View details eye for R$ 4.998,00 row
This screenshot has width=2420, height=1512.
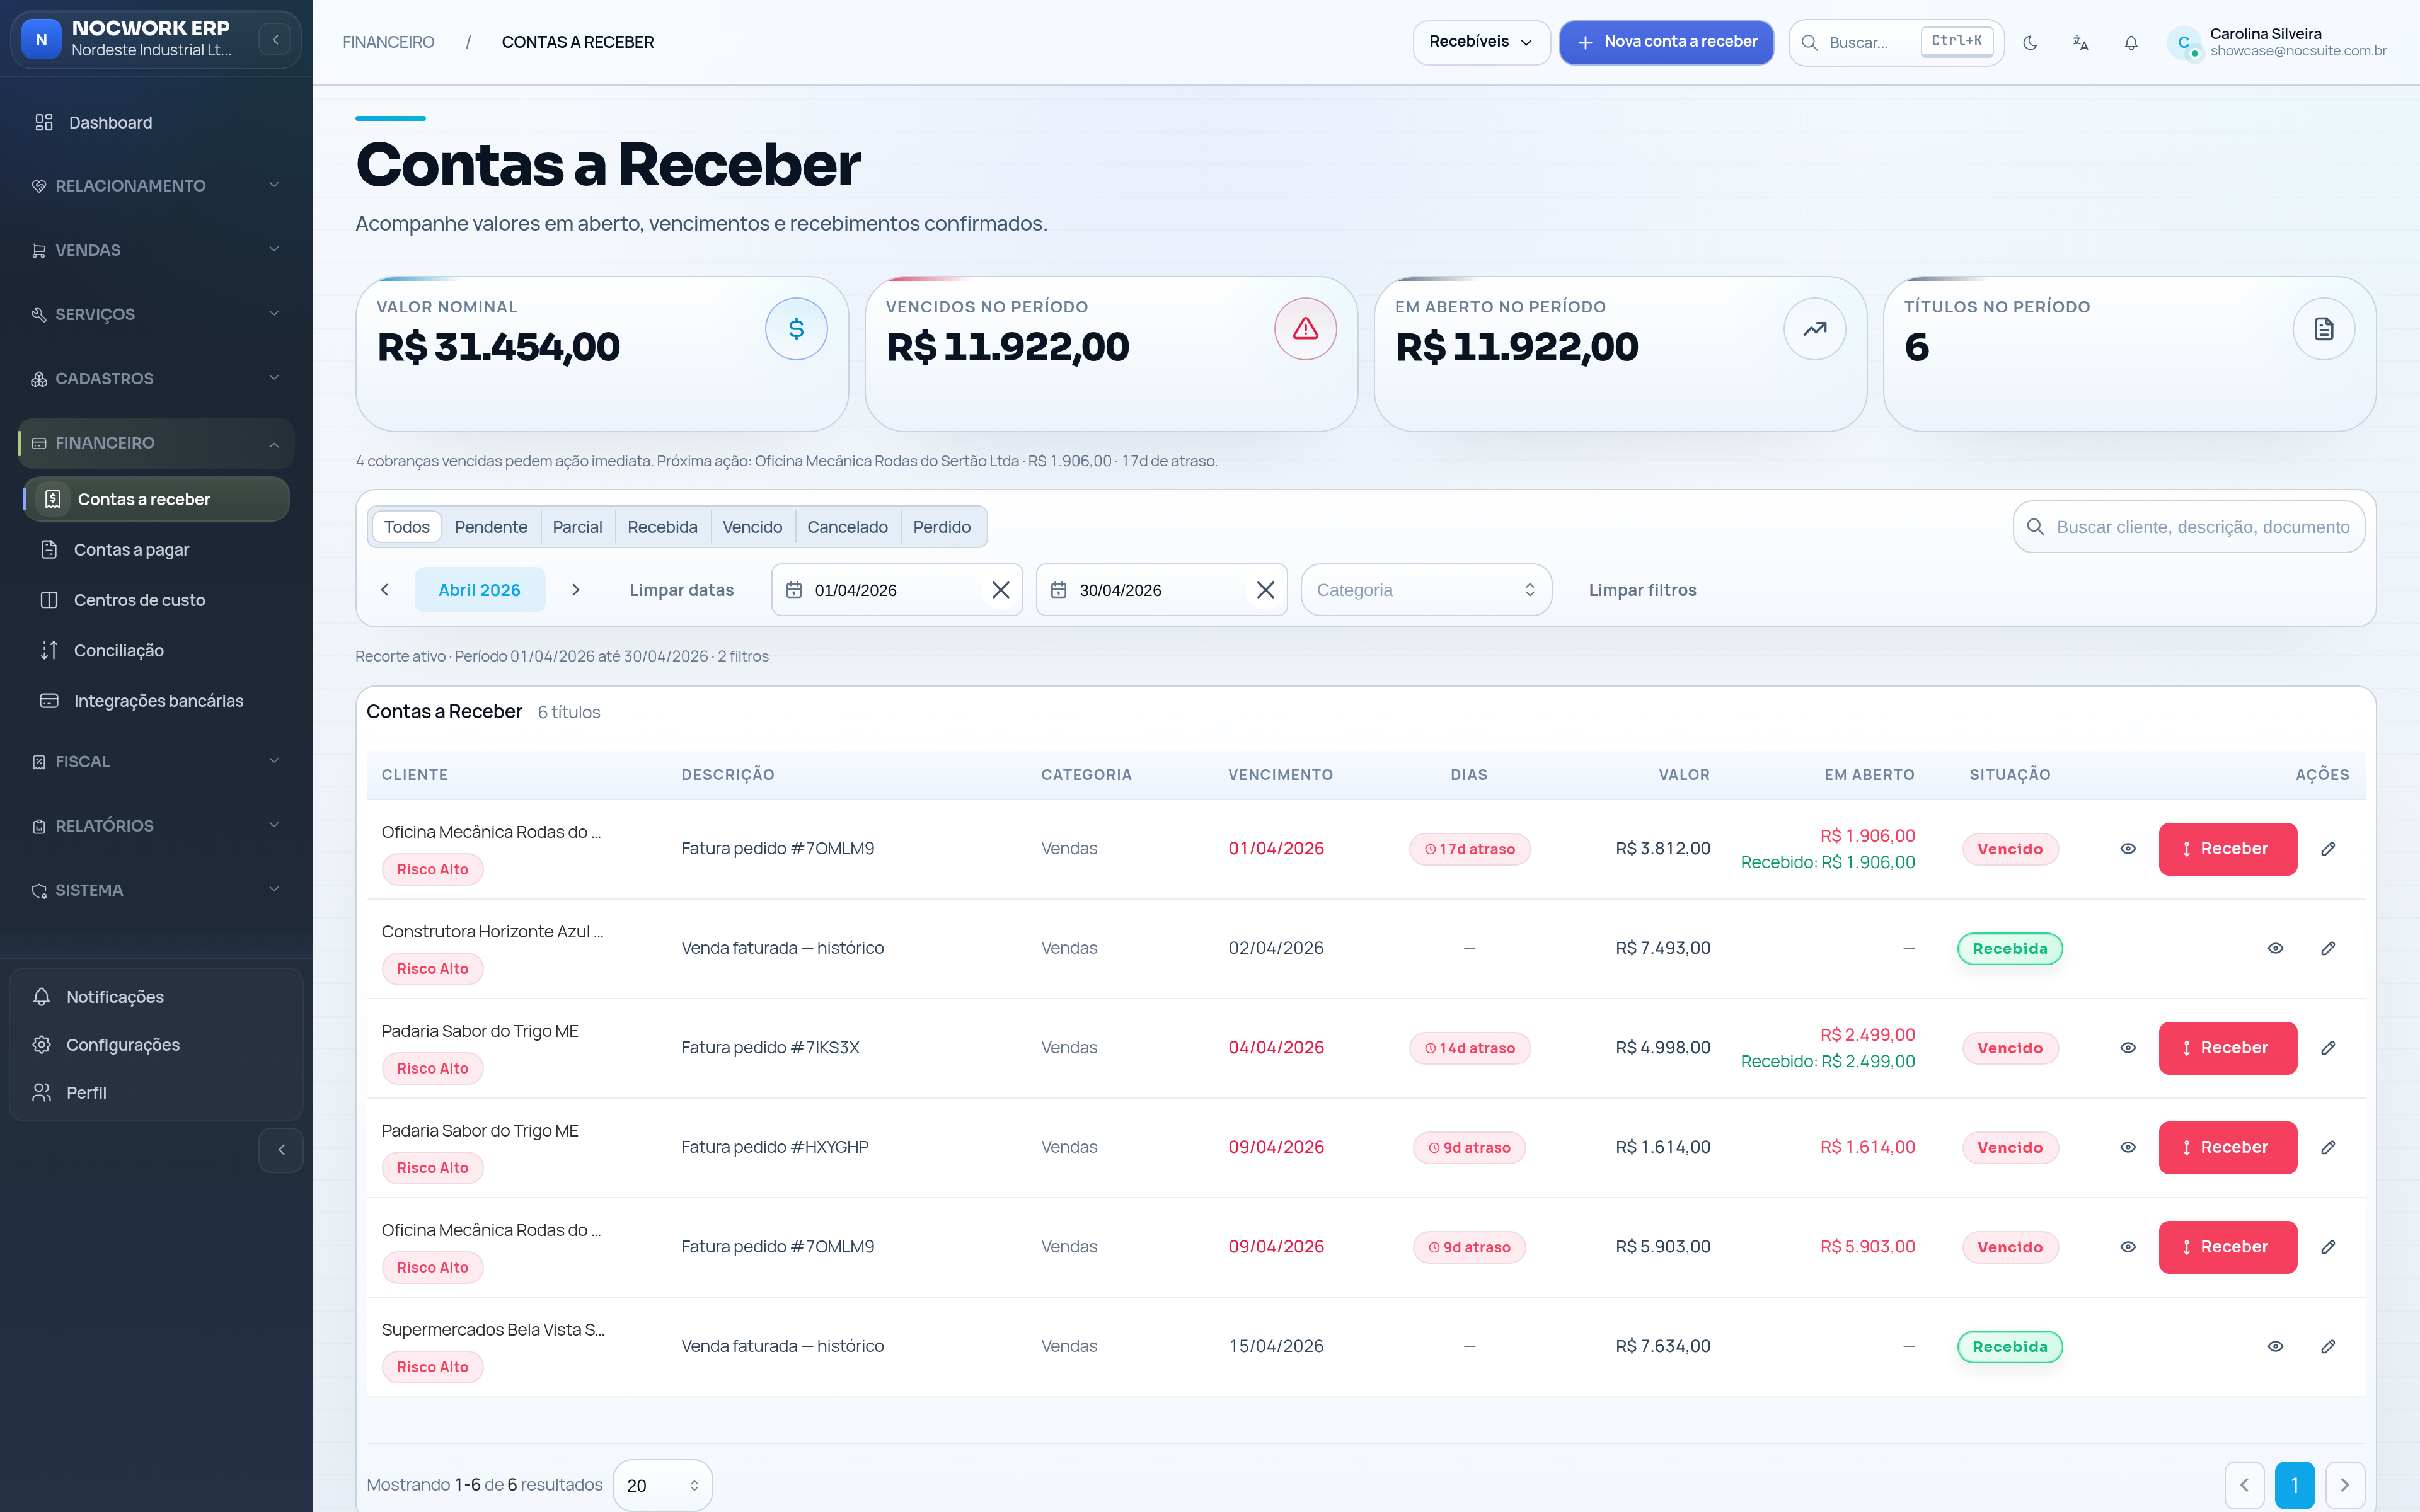click(2128, 1048)
